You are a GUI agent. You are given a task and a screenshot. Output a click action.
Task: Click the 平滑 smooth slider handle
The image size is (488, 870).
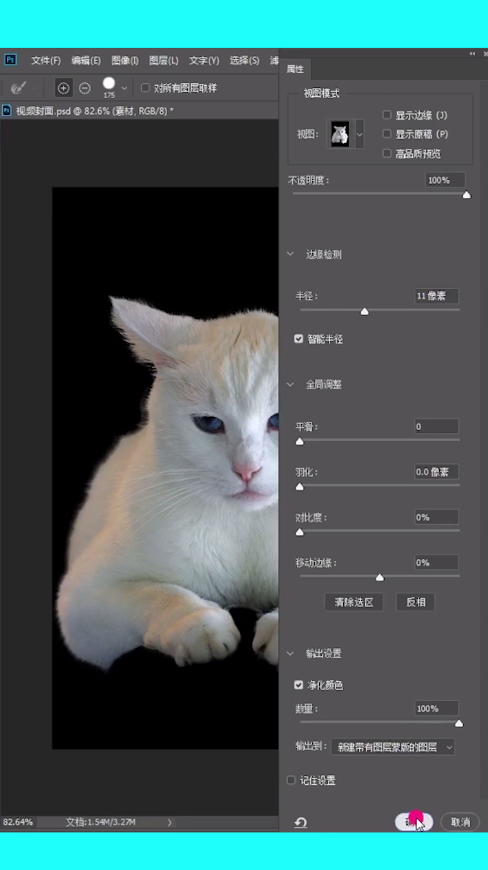click(299, 442)
